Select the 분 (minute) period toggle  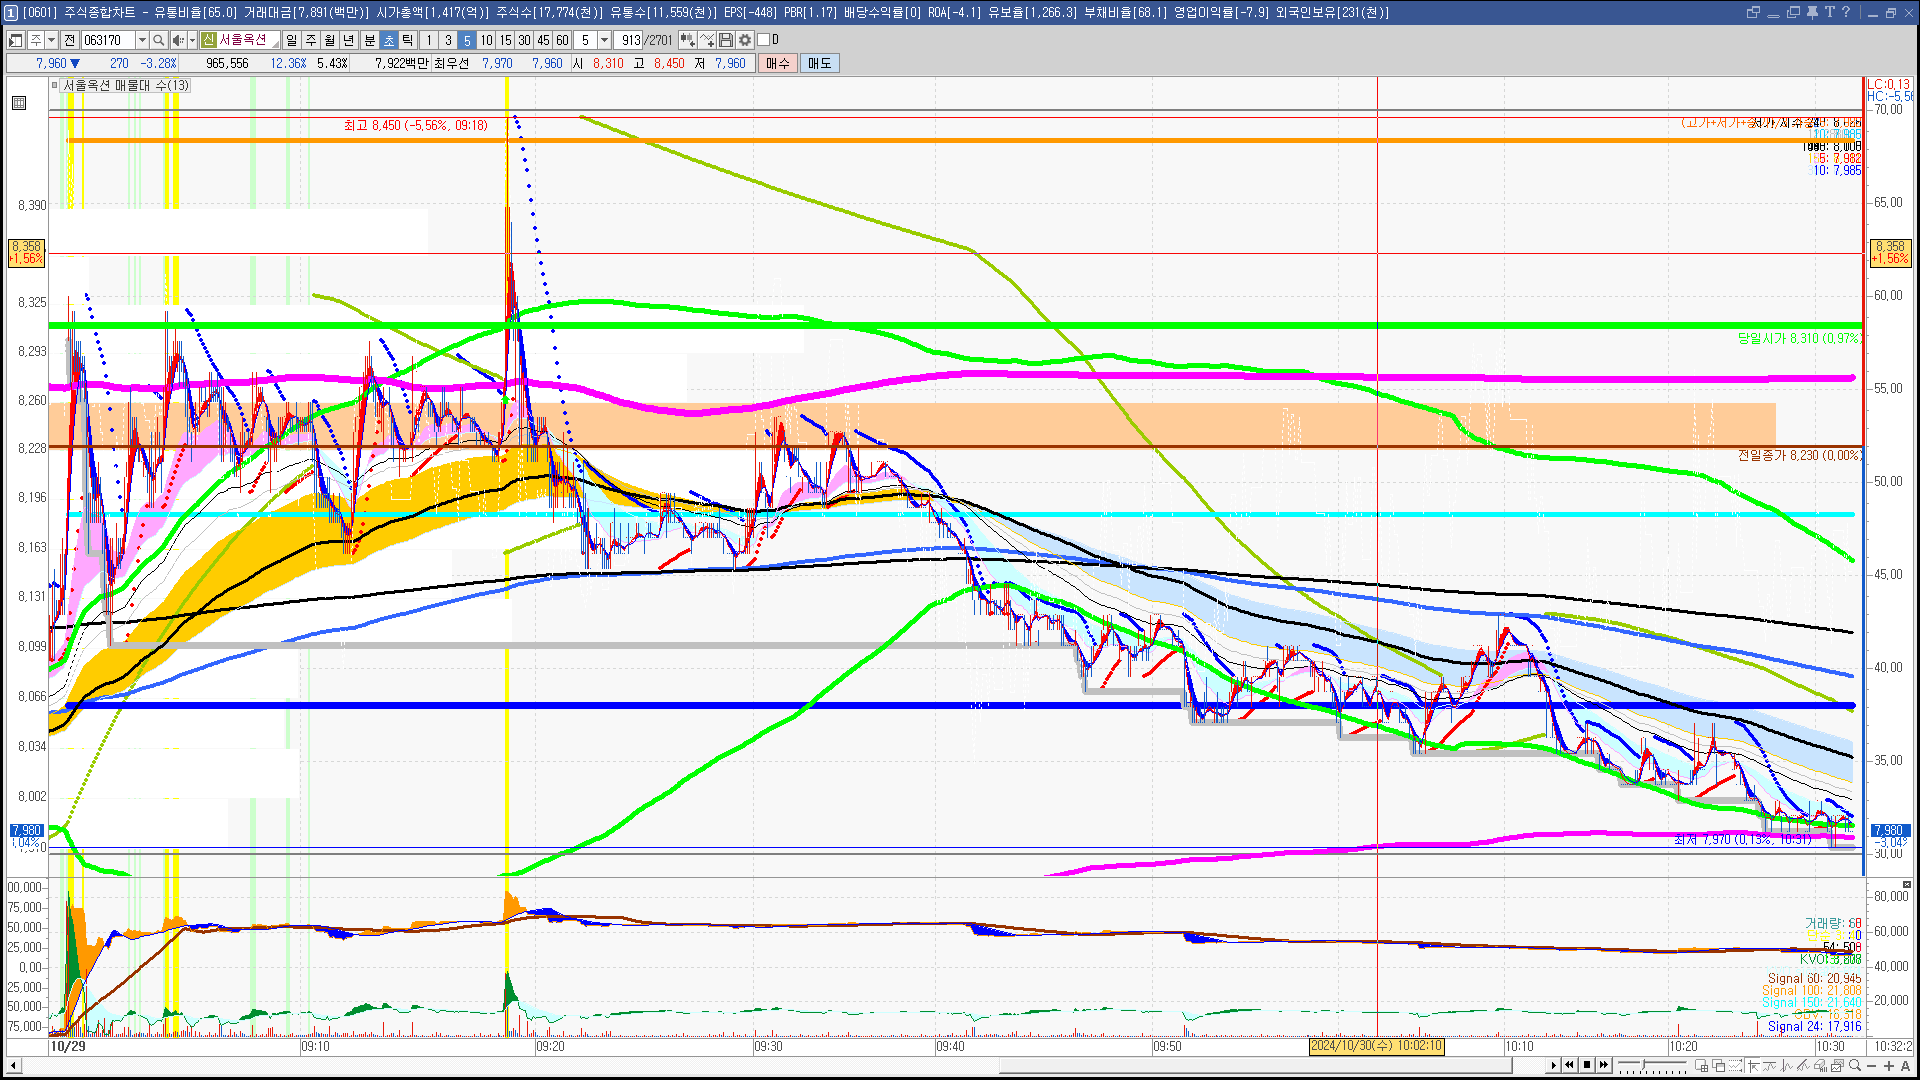pos(369,40)
